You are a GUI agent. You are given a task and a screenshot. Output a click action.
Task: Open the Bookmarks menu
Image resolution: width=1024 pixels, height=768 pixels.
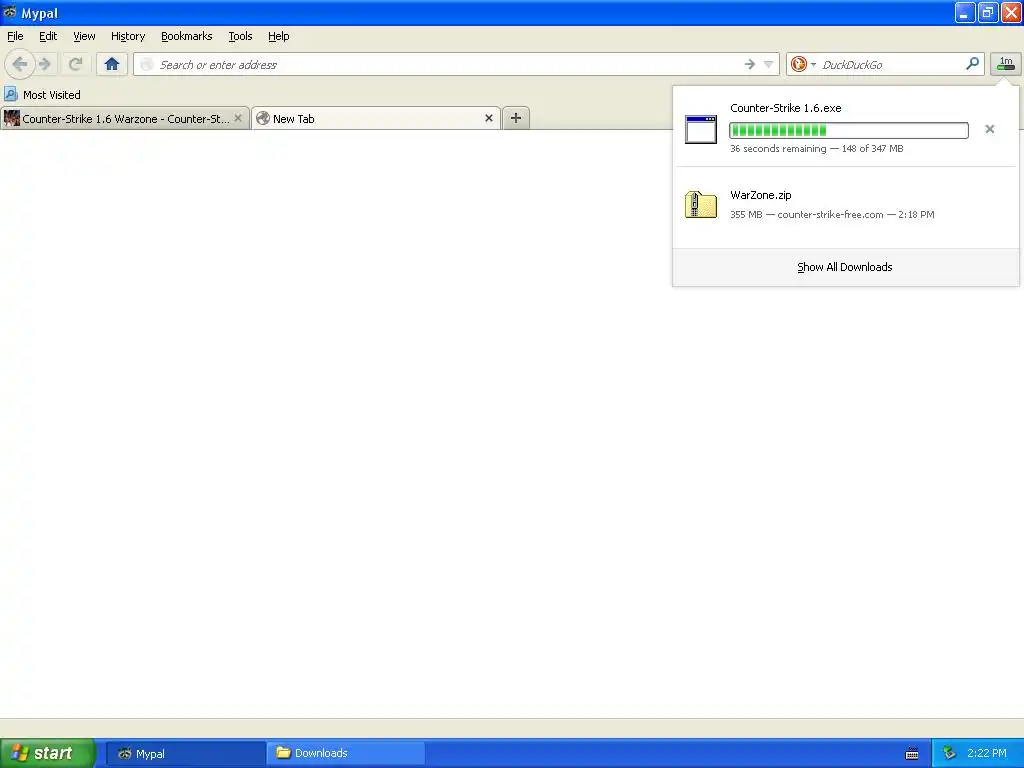pyautogui.click(x=187, y=36)
